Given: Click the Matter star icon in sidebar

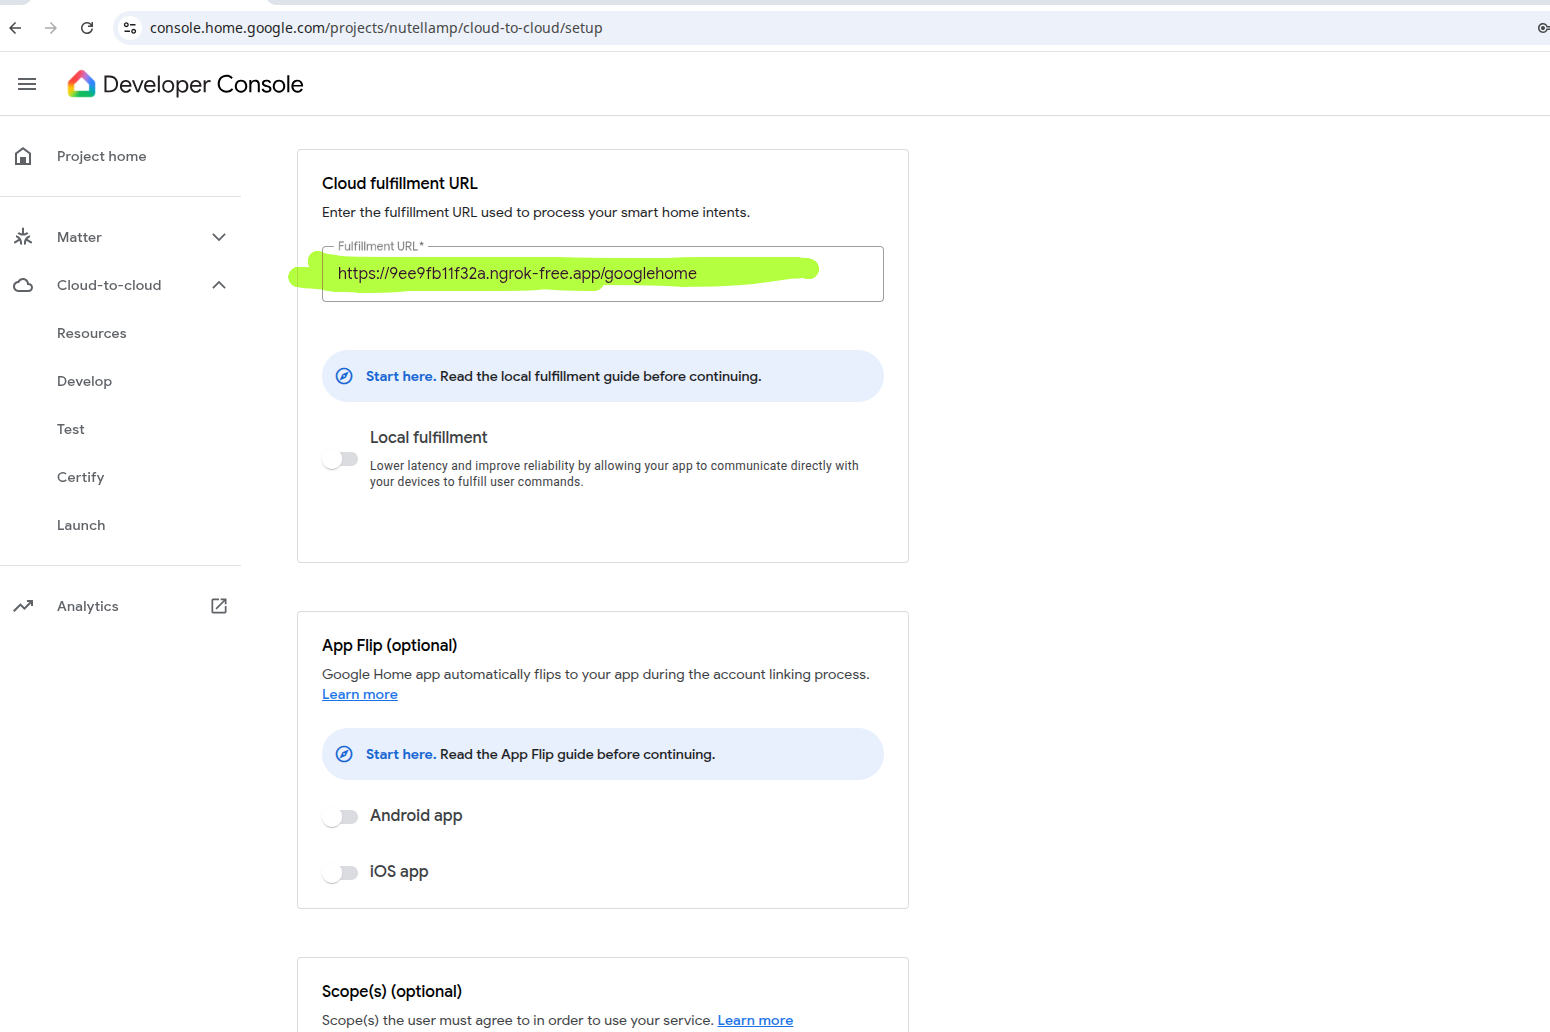Looking at the screenshot, I should pyautogui.click(x=23, y=237).
